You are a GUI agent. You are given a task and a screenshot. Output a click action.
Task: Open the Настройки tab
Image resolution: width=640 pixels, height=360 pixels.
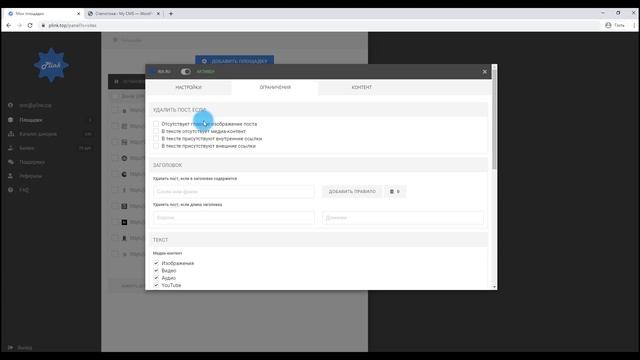pyautogui.click(x=189, y=87)
